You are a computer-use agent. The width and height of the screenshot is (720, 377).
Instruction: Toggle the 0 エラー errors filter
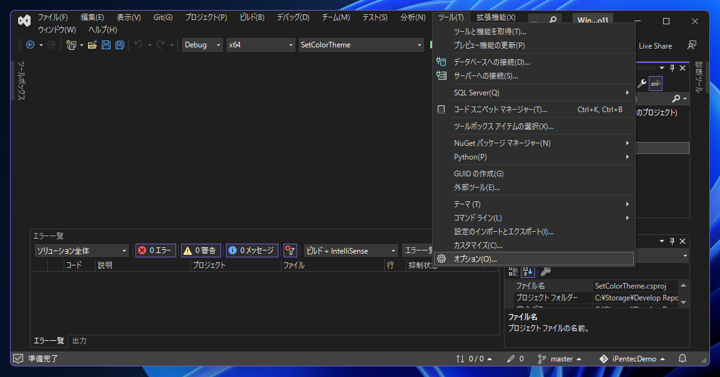coord(155,250)
